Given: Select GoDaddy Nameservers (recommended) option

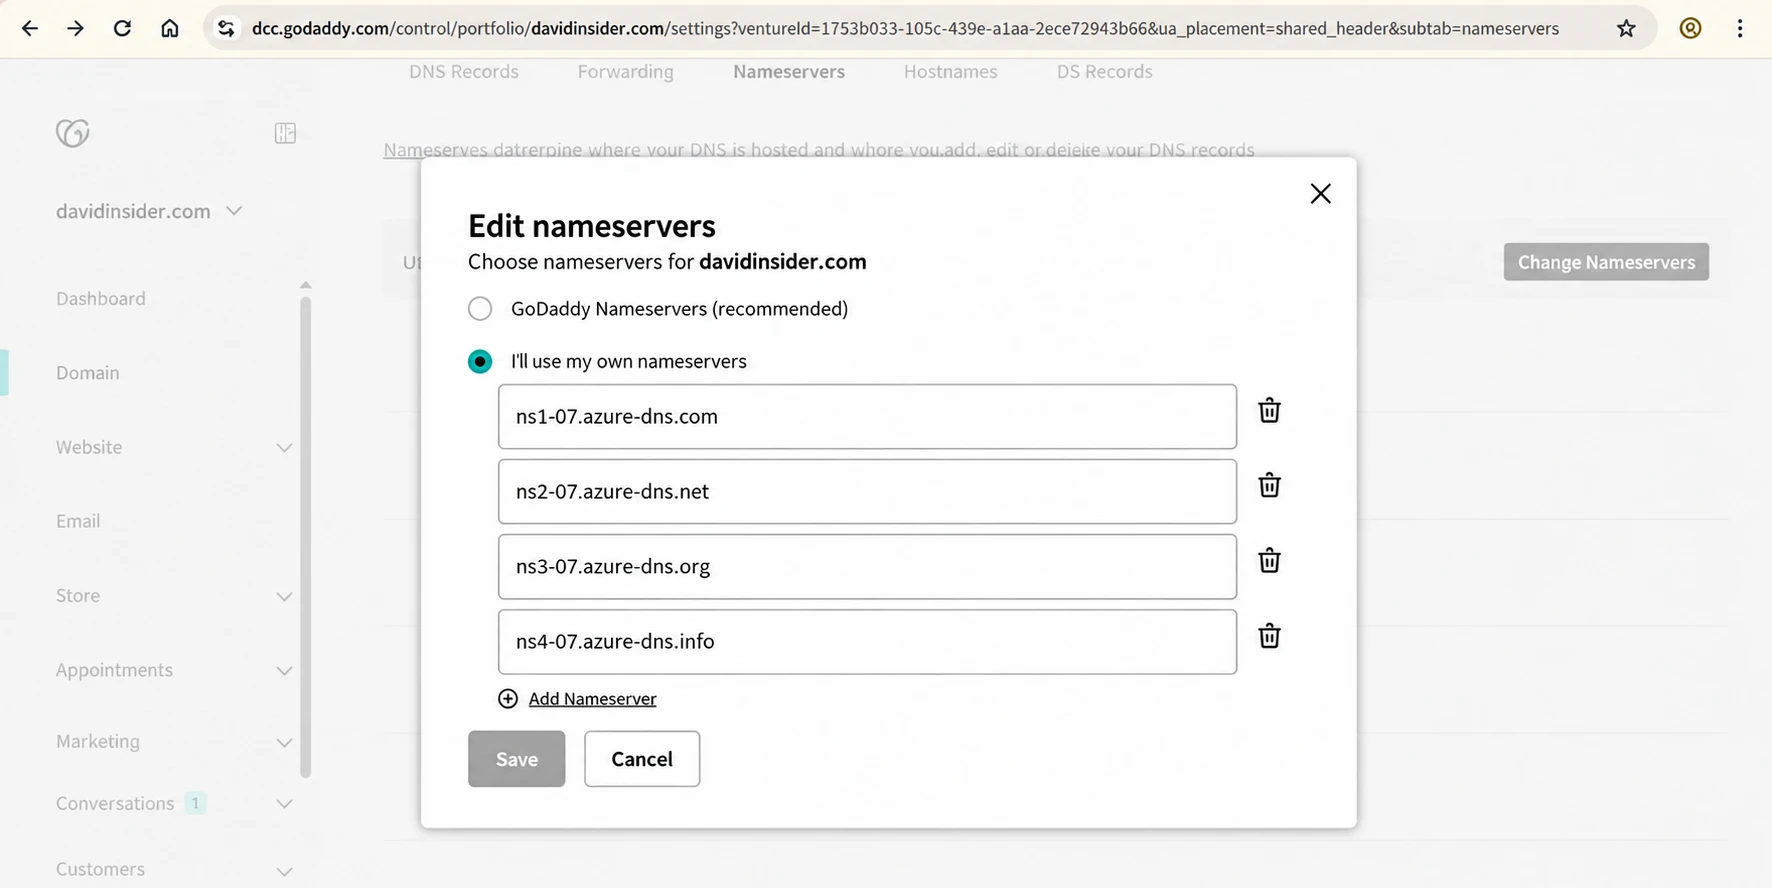Looking at the screenshot, I should (x=480, y=308).
